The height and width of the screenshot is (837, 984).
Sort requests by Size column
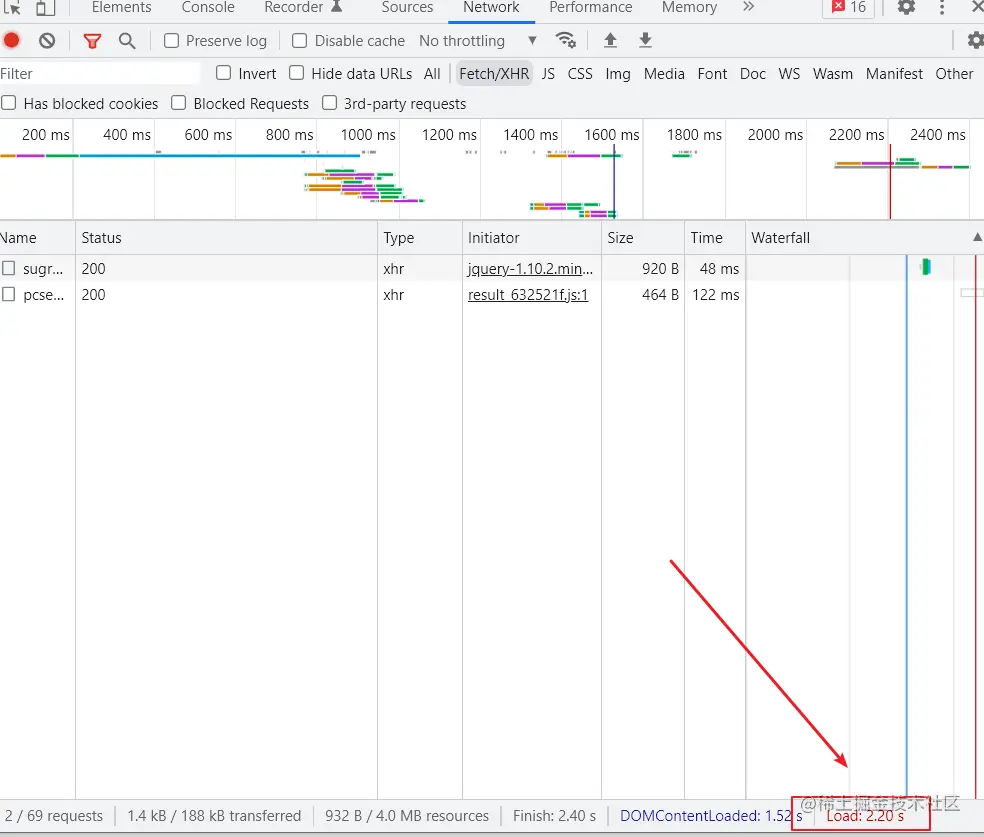tap(643, 238)
